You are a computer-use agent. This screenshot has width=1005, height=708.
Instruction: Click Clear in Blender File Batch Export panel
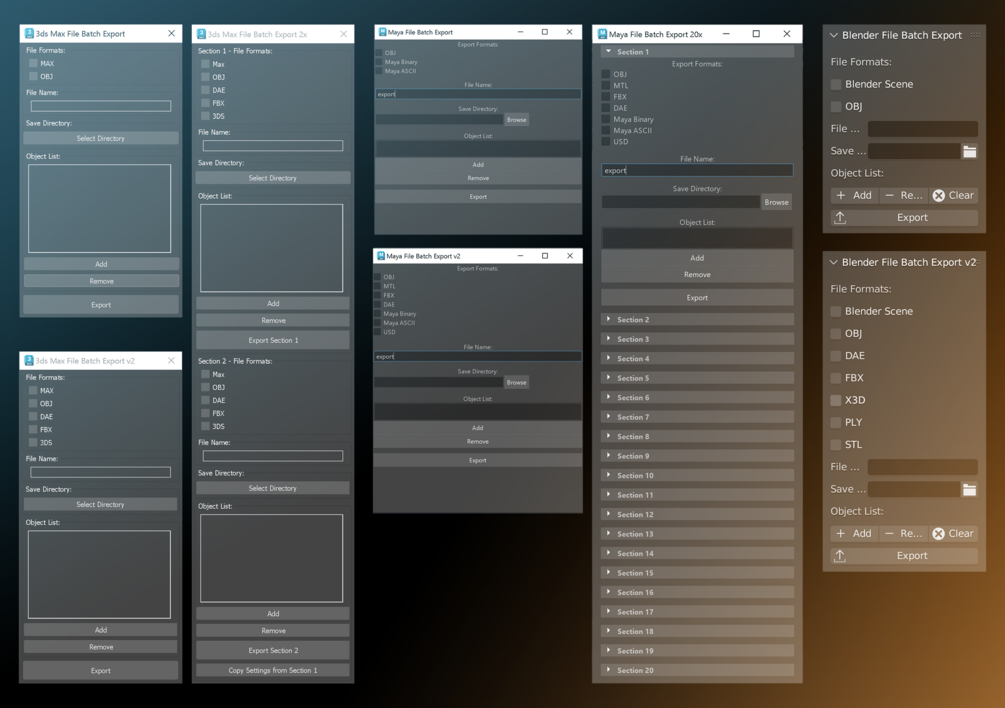(x=953, y=195)
